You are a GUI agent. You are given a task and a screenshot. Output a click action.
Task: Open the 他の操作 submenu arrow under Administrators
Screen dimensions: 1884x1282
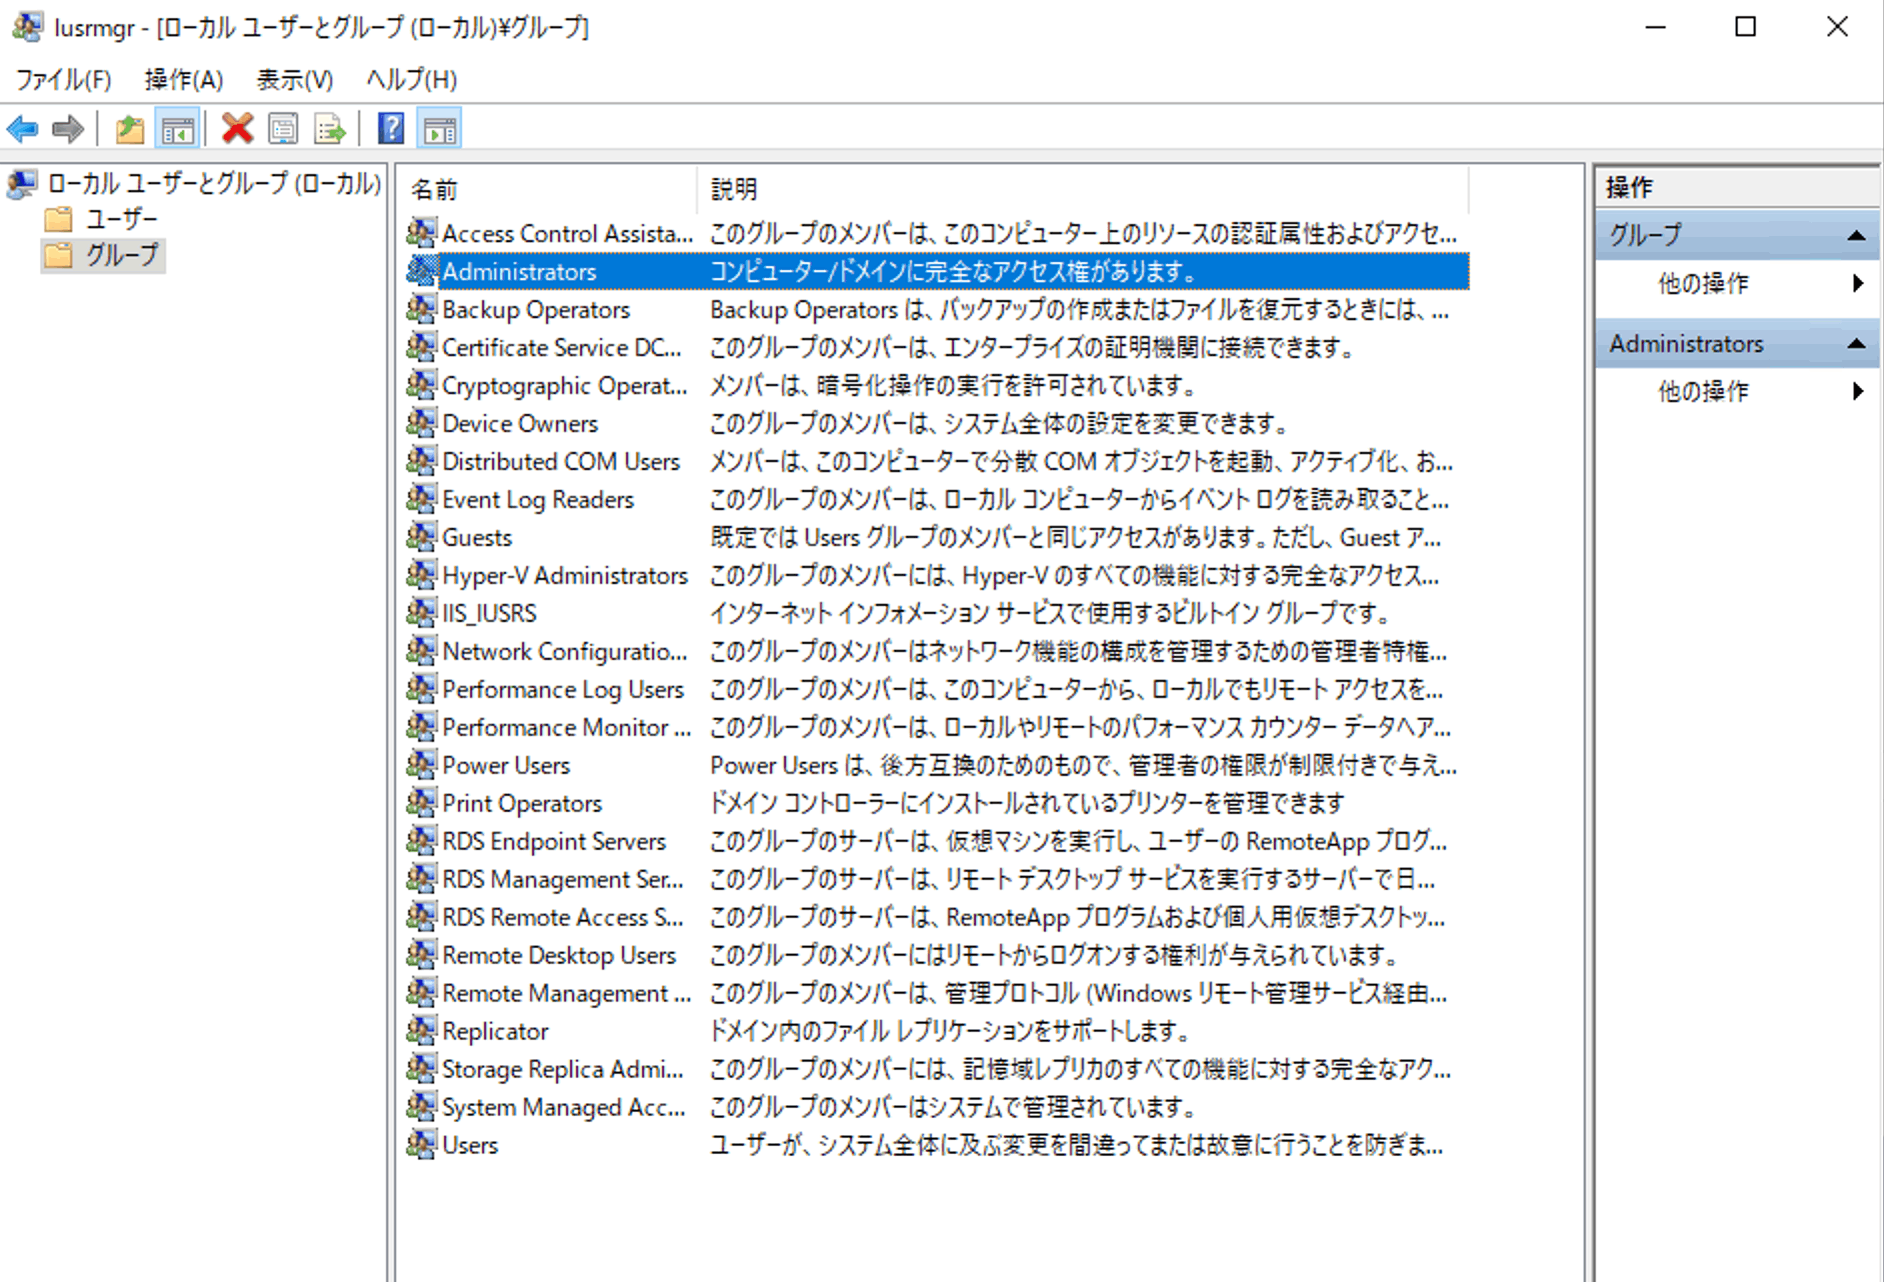coord(1858,391)
